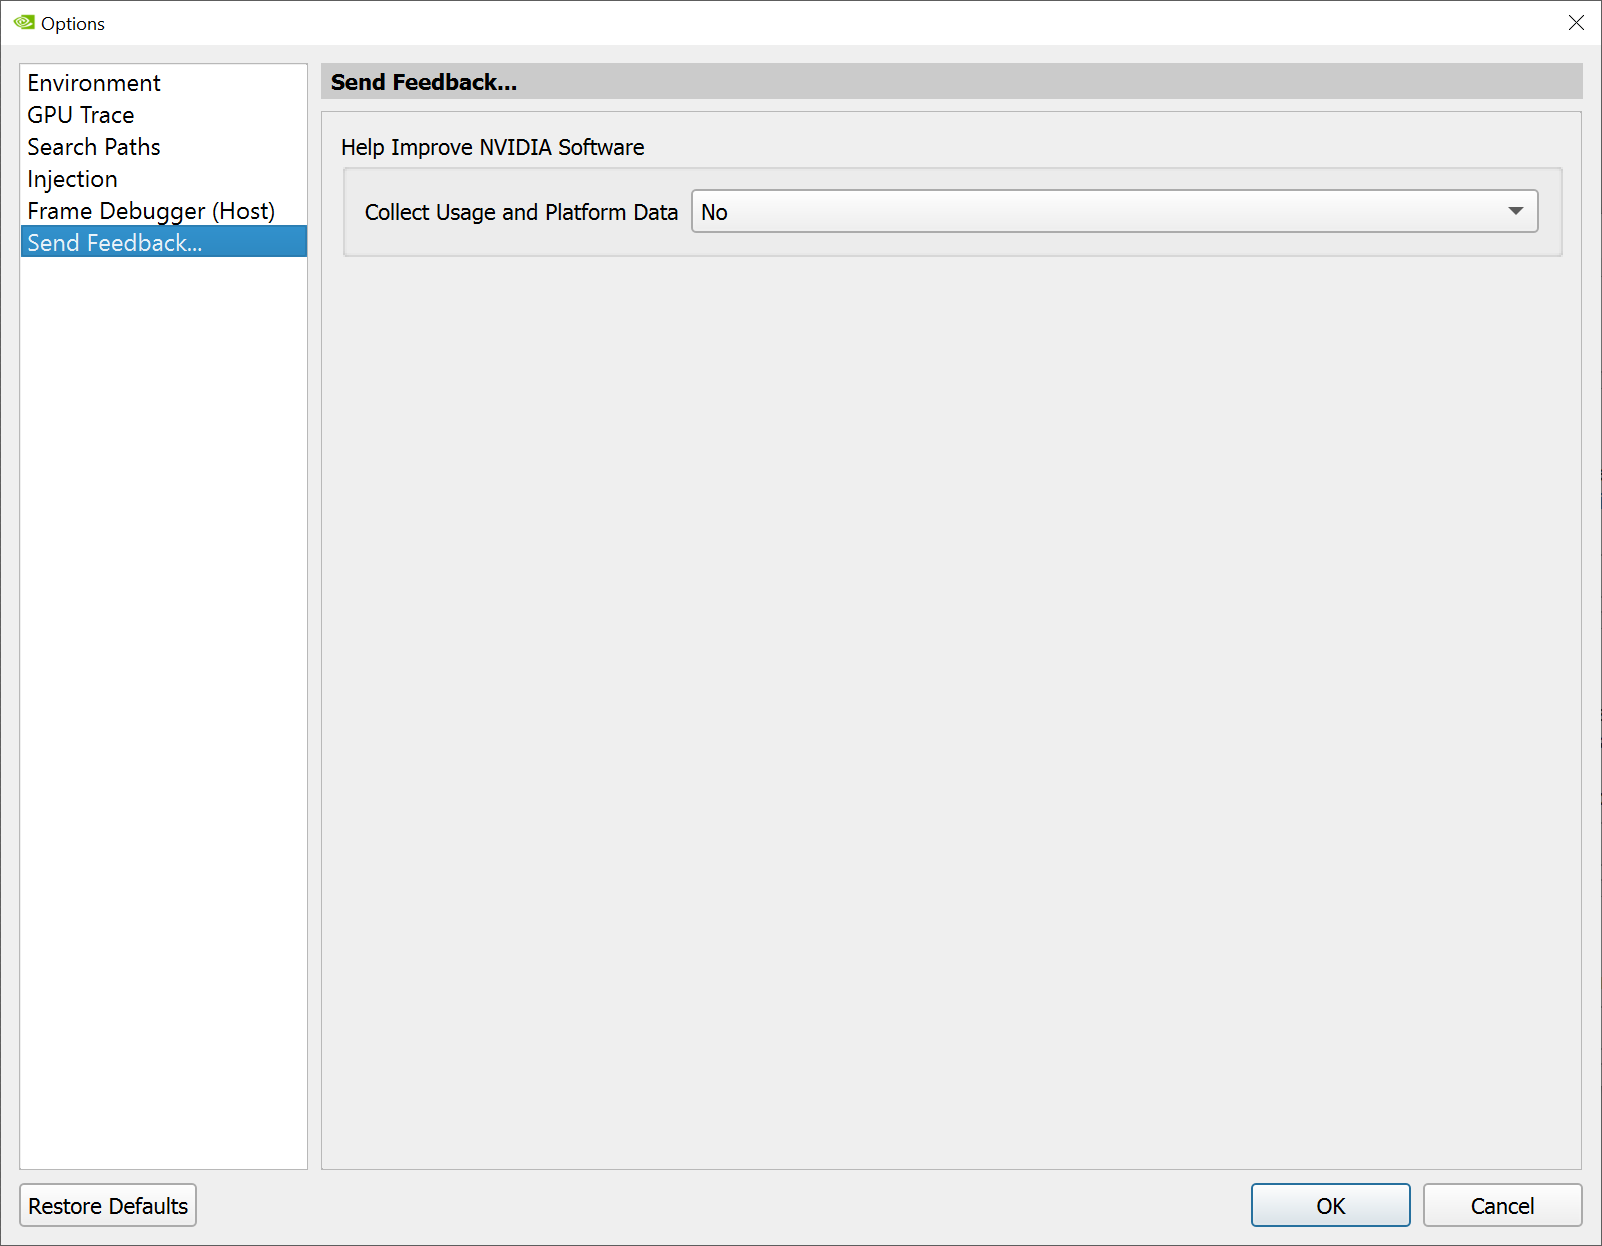1602x1246 pixels.
Task: Click the highlighted Send Feedback sidebar entry
Action: point(114,242)
